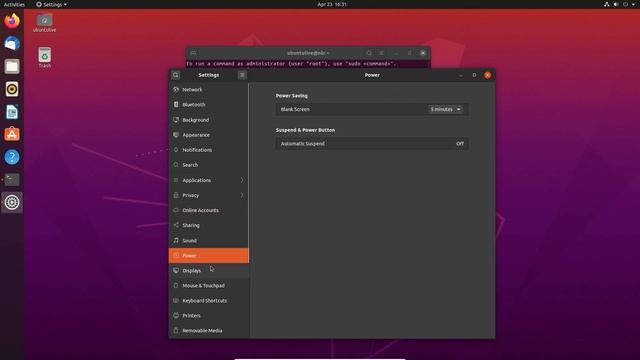Open Files from the dock

click(x=12, y=66)
